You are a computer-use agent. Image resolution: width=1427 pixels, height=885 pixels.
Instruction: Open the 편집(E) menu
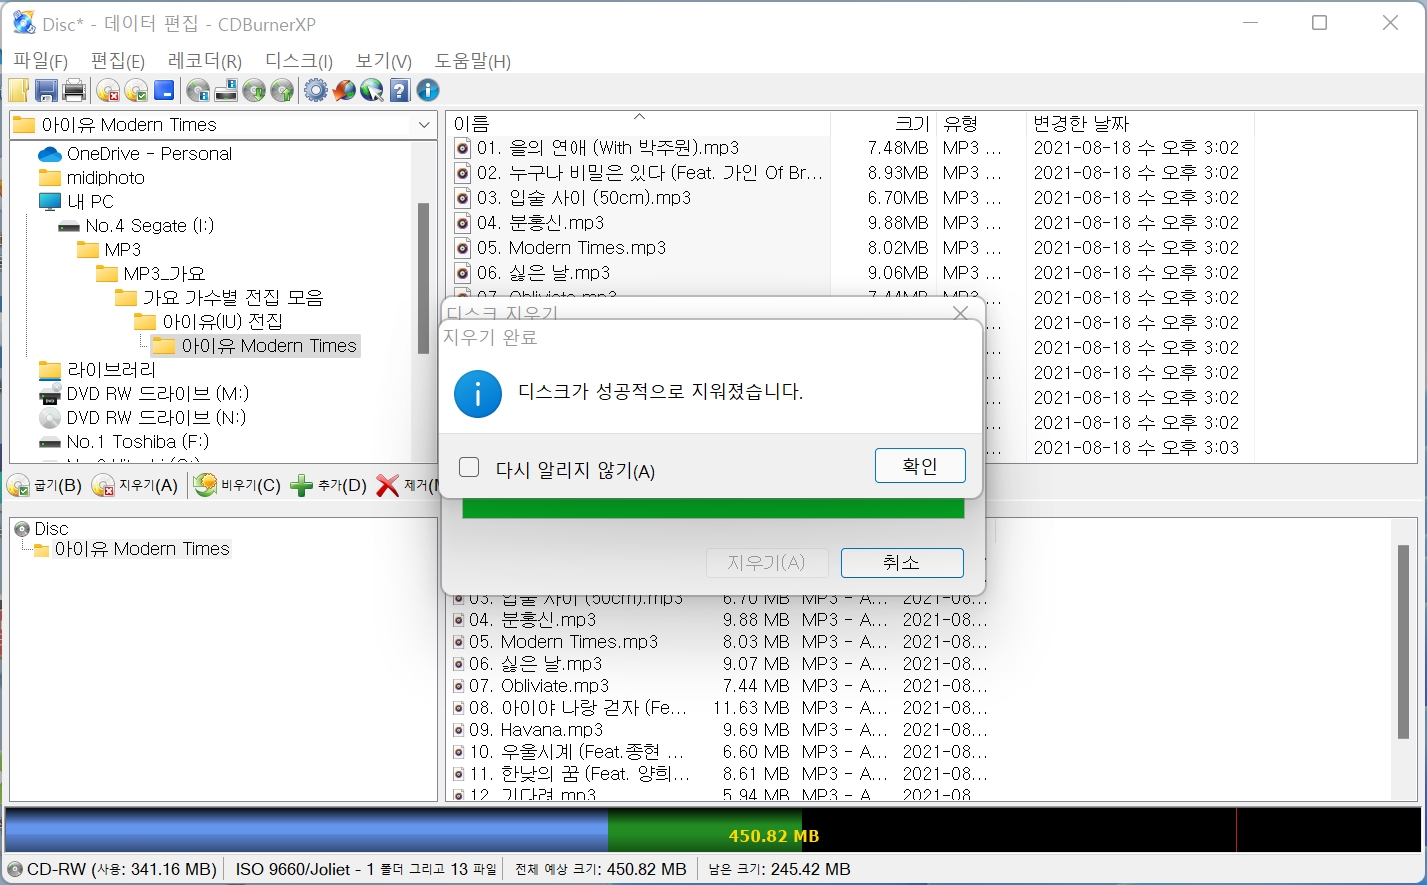coord(118,61)
